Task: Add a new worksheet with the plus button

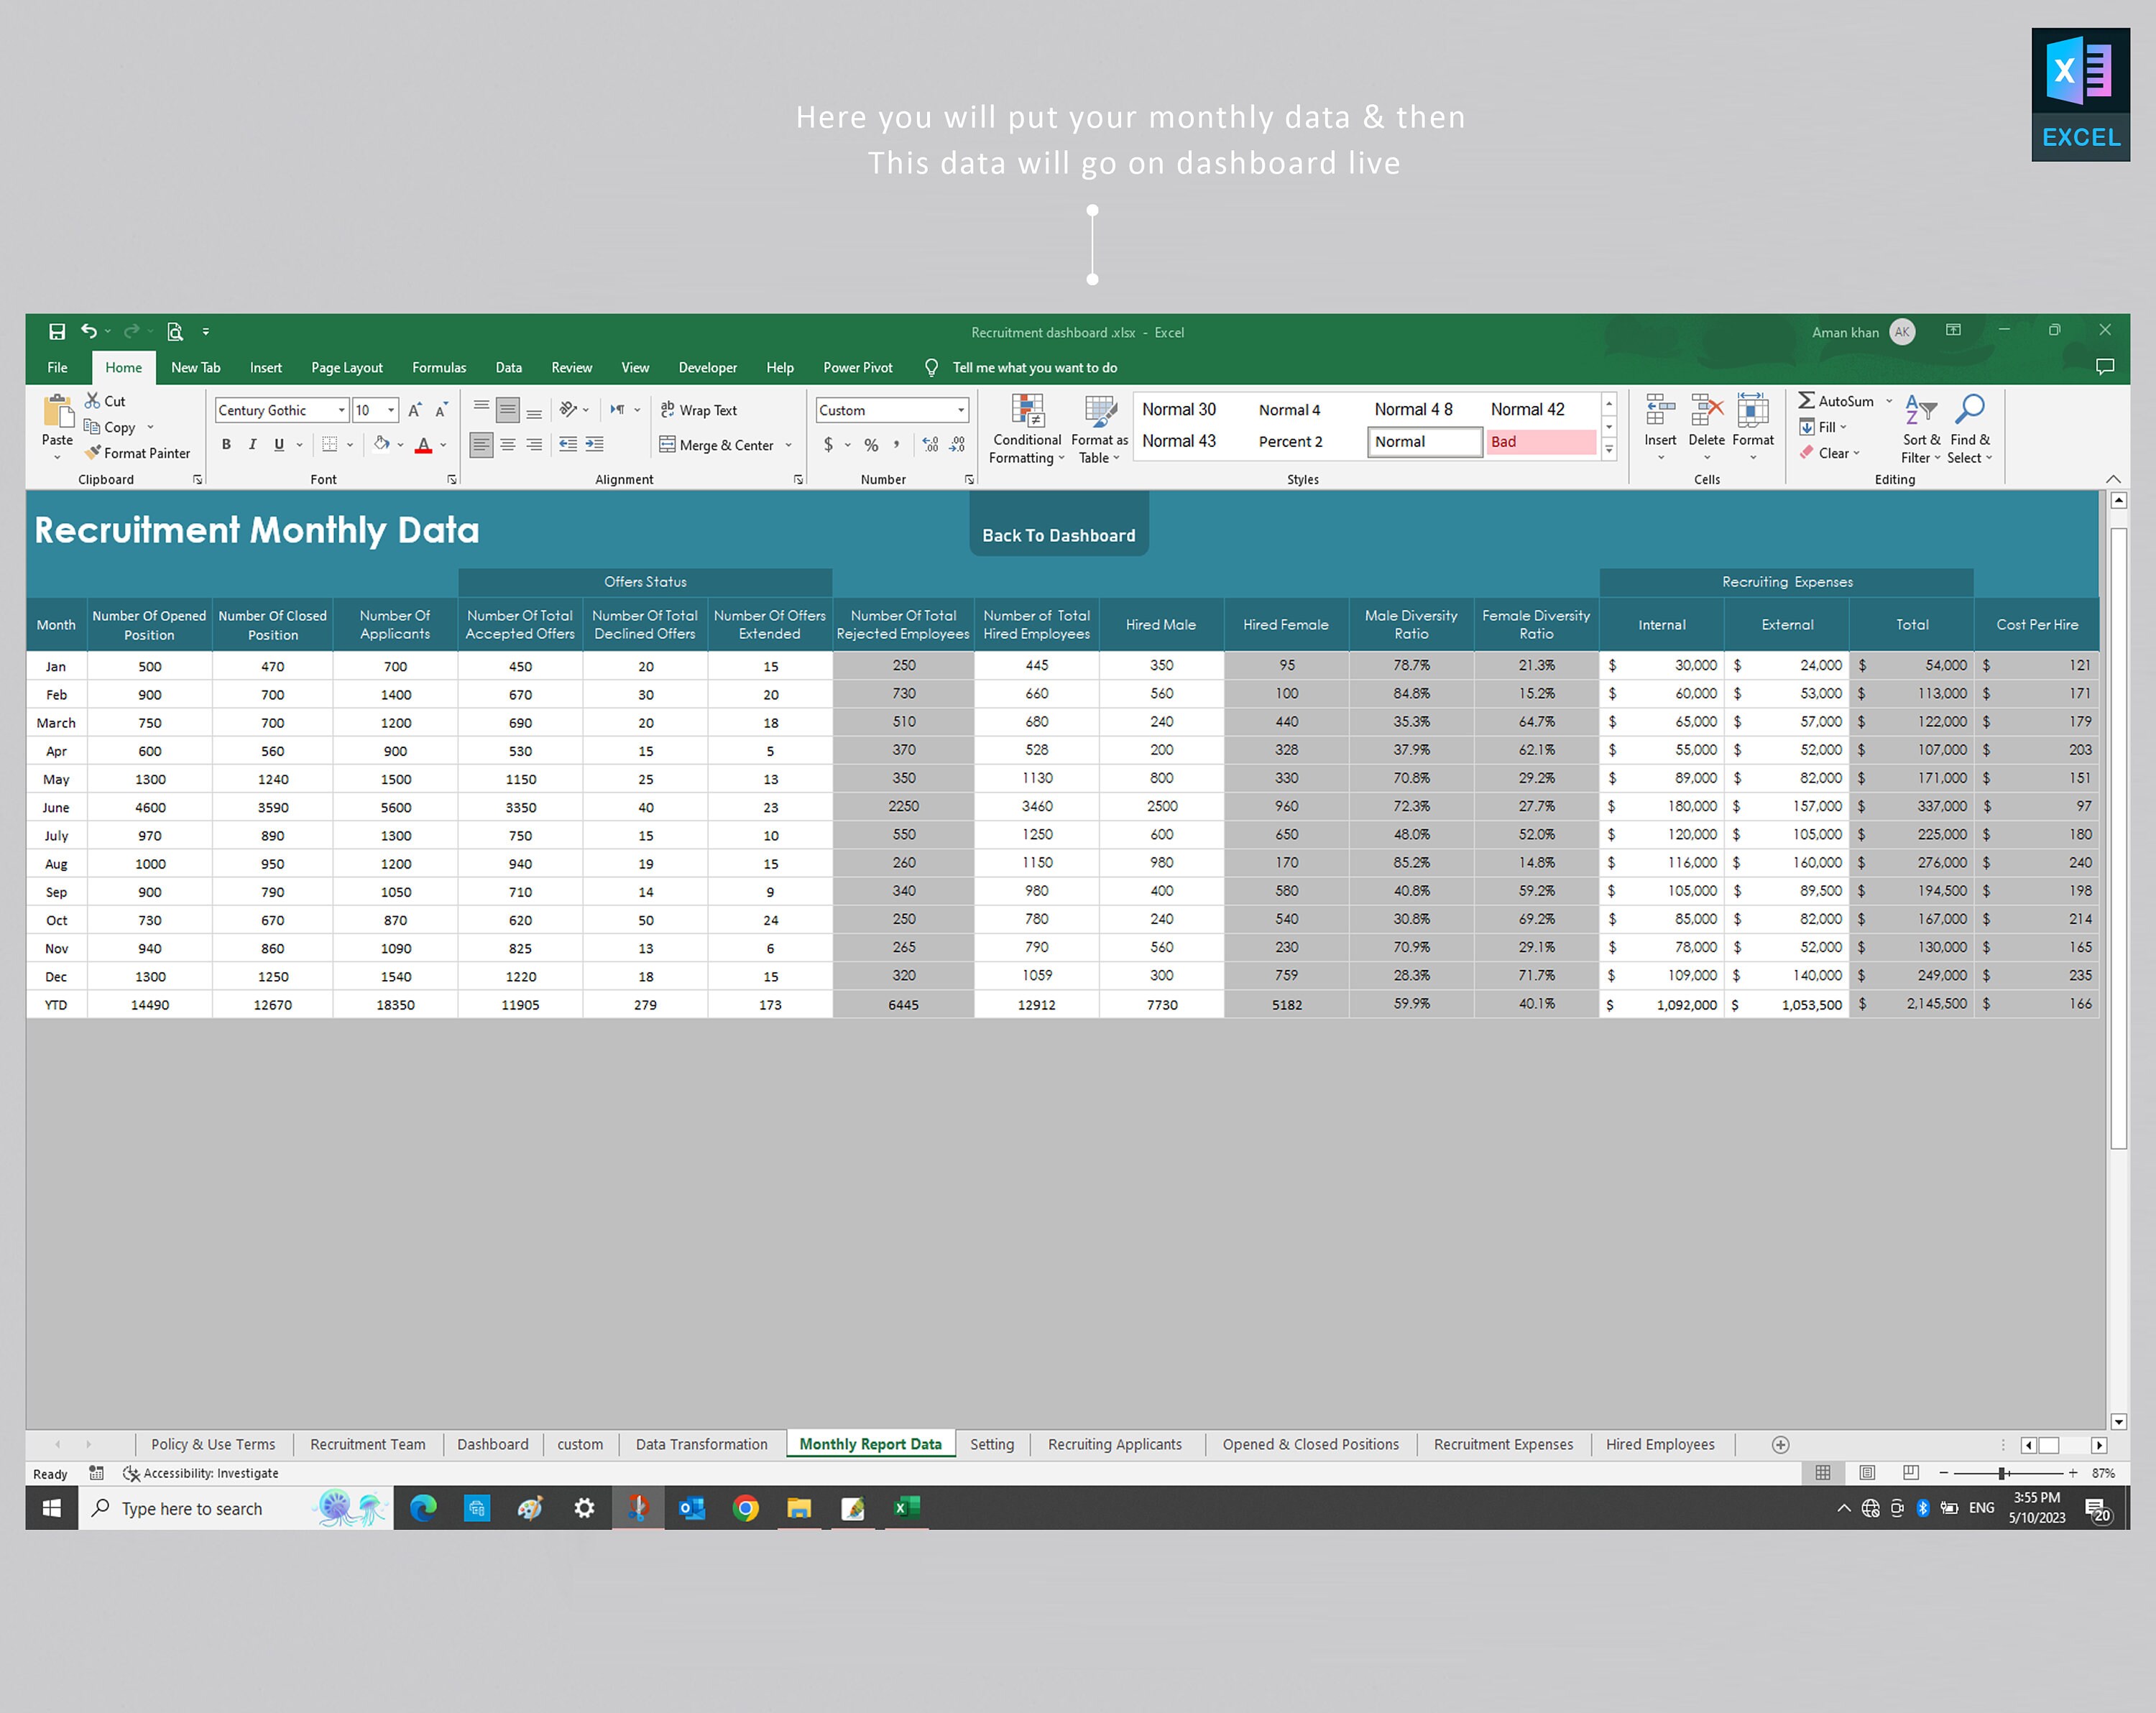Action: (1779, 1444)
